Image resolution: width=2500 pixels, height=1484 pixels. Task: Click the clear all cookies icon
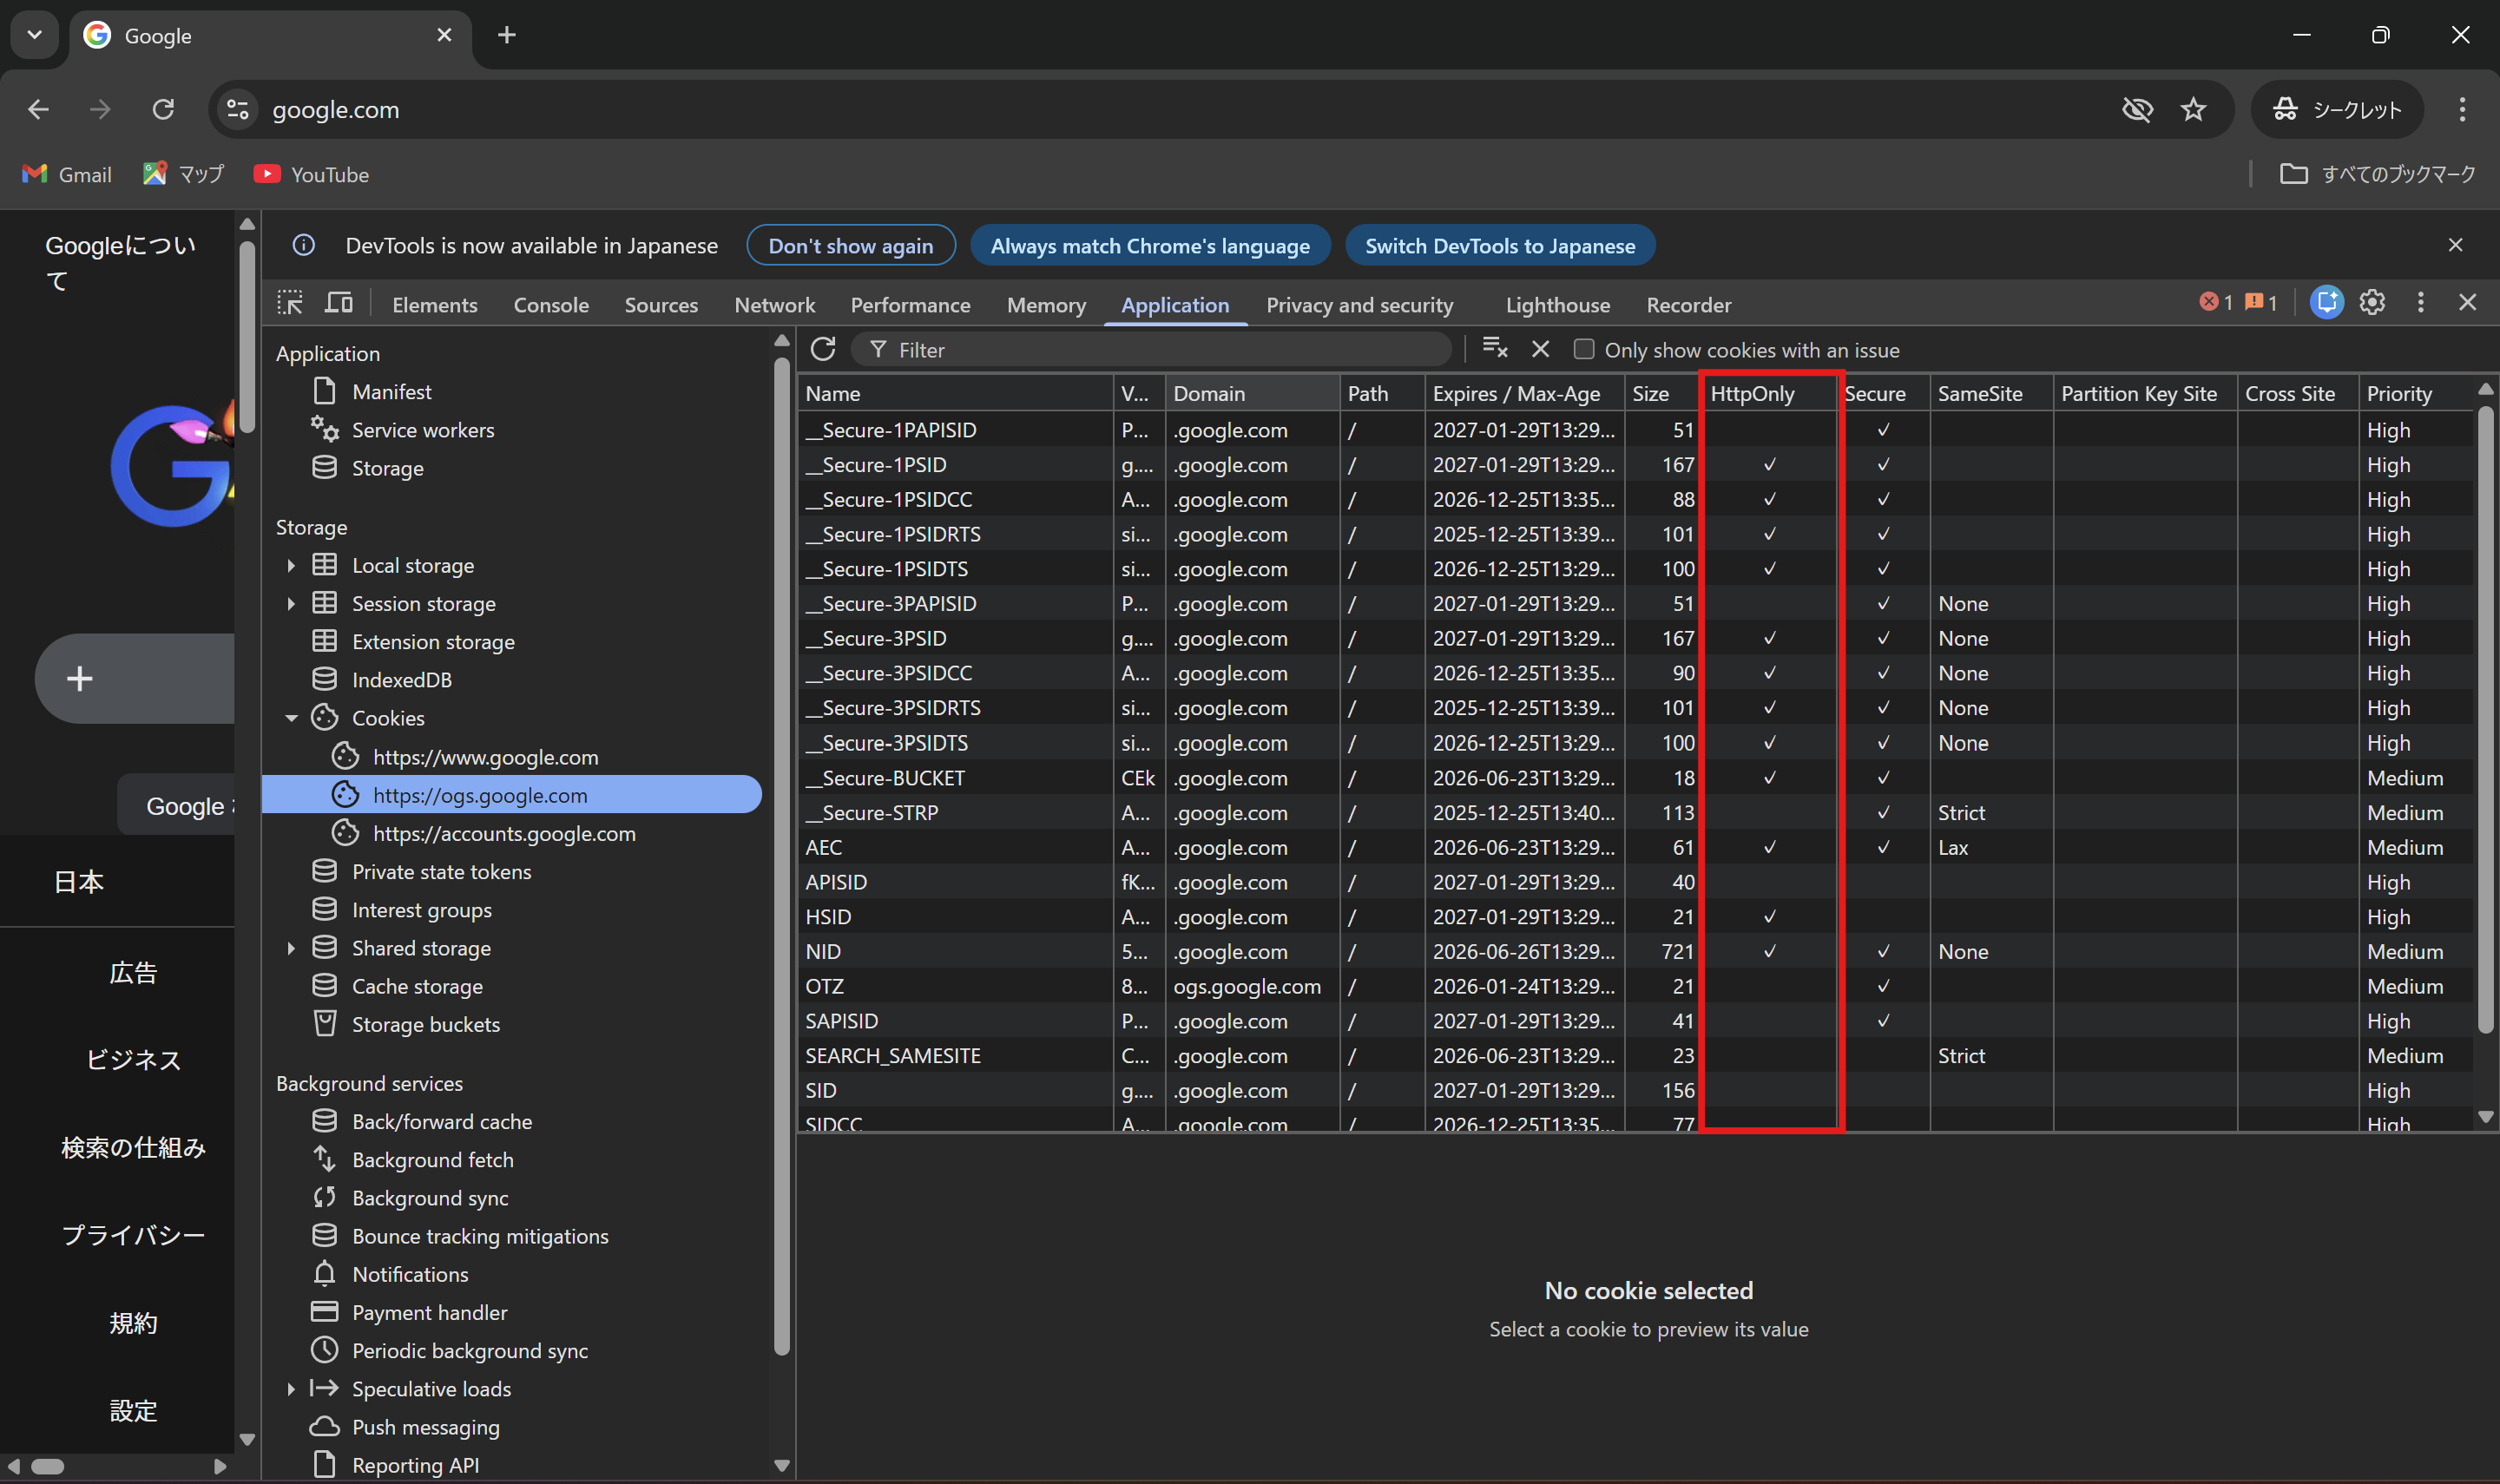[1494, 349]
